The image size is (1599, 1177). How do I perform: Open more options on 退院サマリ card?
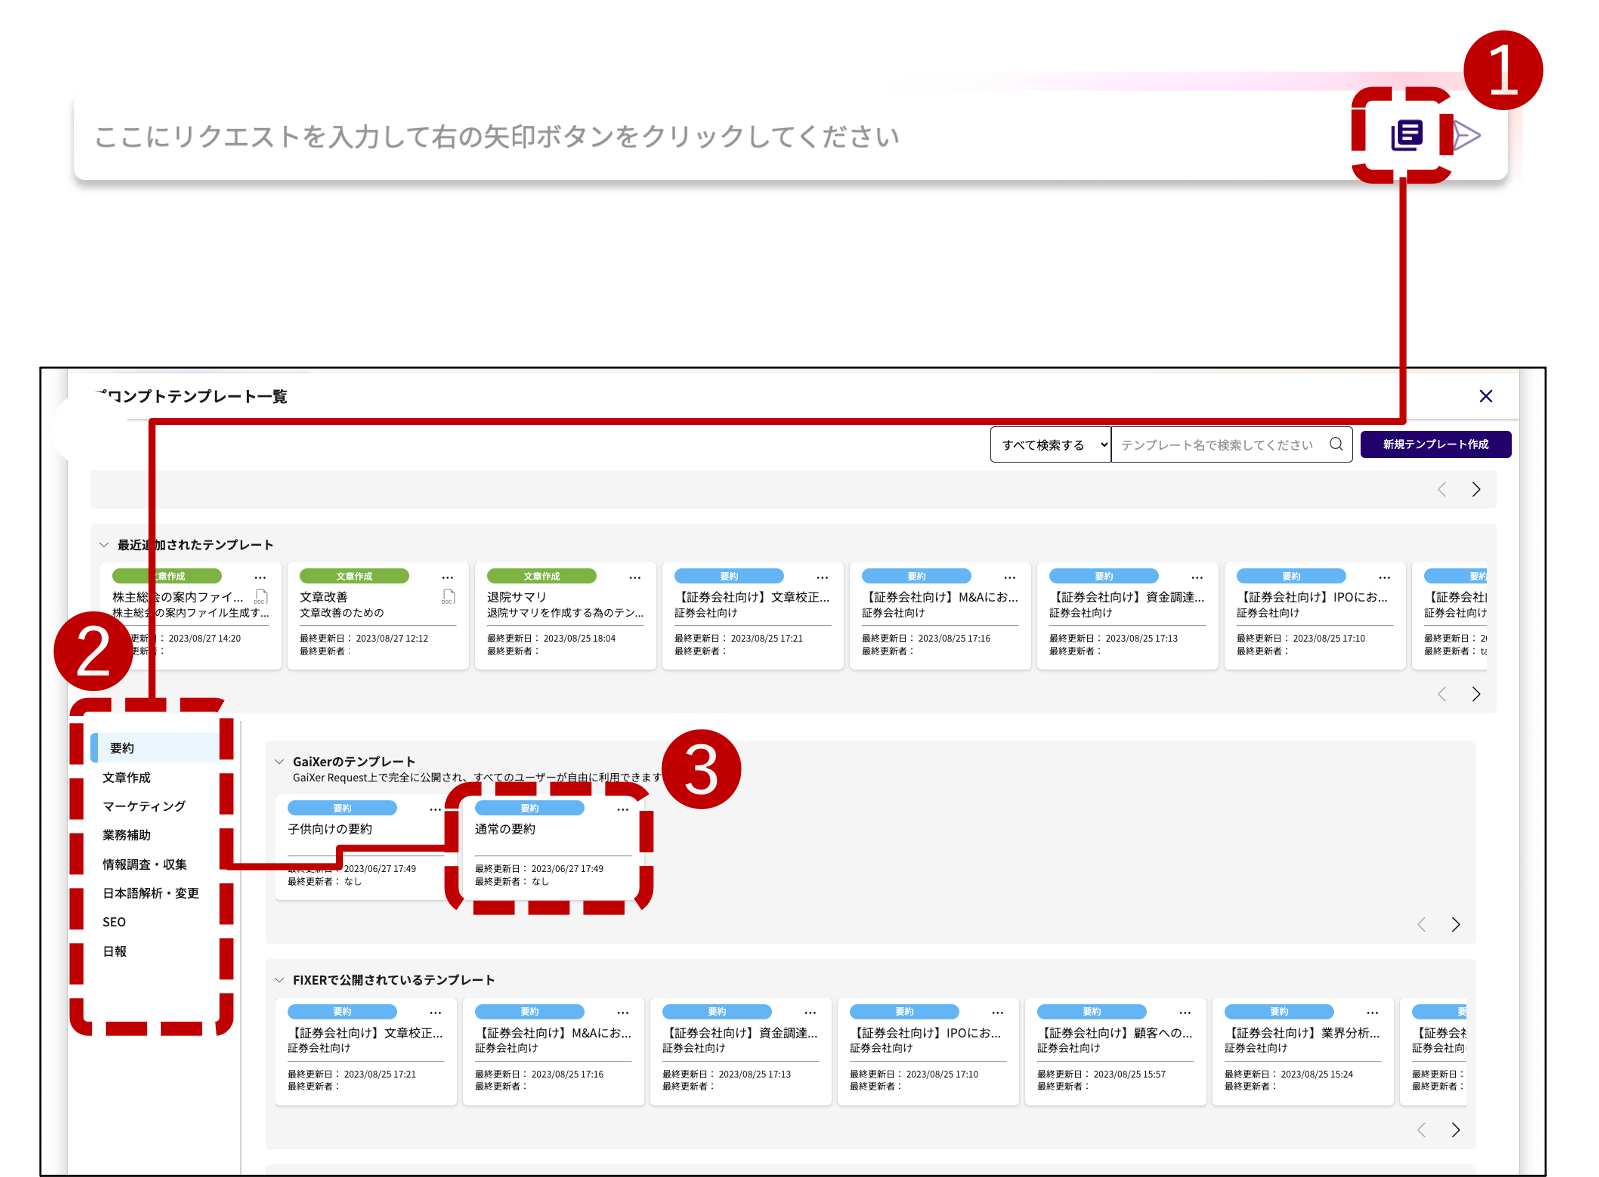634,577
